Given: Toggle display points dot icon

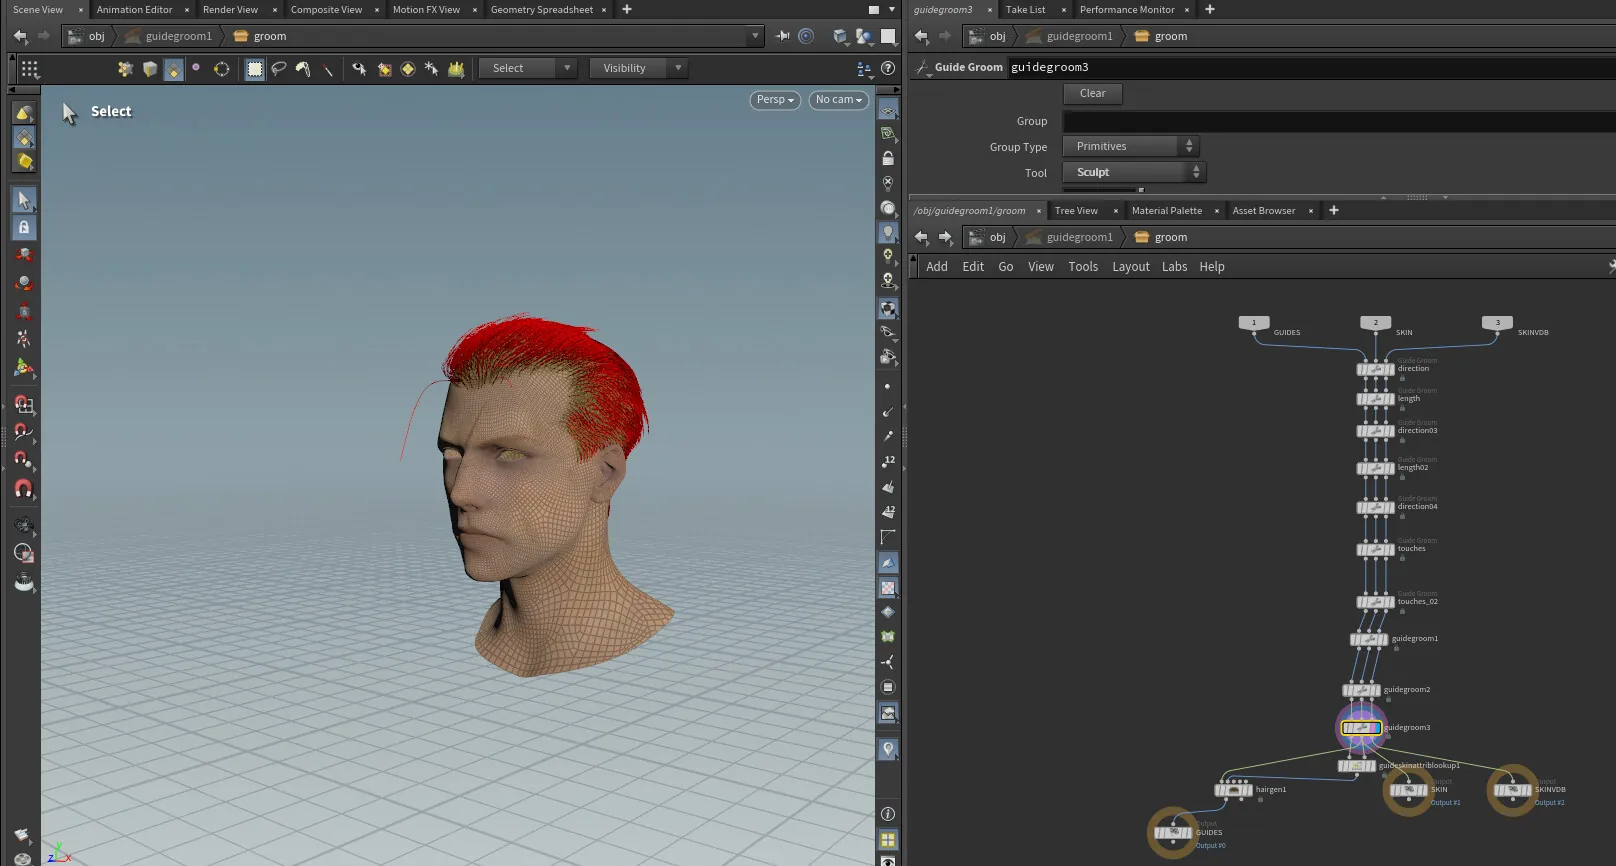Looking at the screenshot, I should point(888,386).
